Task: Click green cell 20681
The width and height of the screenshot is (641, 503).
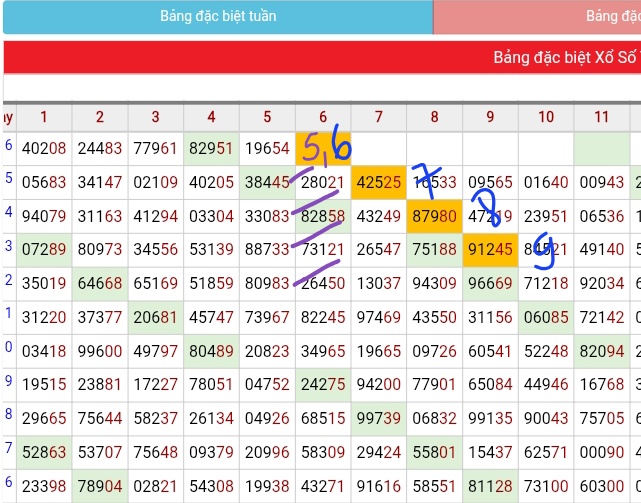Action: point(155,317)
